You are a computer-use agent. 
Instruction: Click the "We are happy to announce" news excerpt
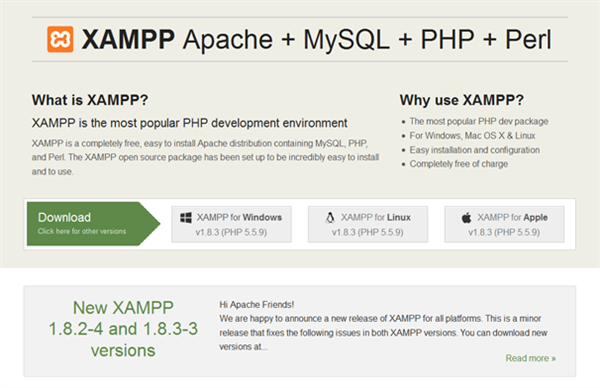(x=383, y=333)
